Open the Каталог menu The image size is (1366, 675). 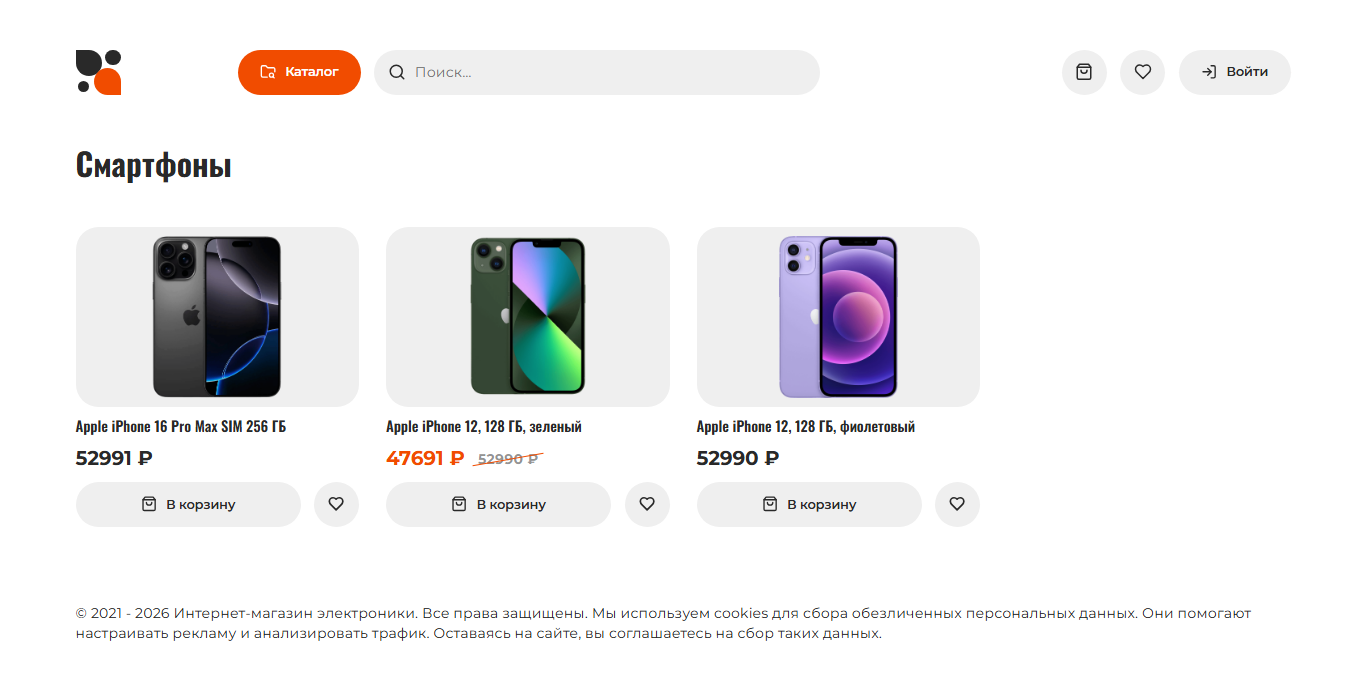pos(299,72)
